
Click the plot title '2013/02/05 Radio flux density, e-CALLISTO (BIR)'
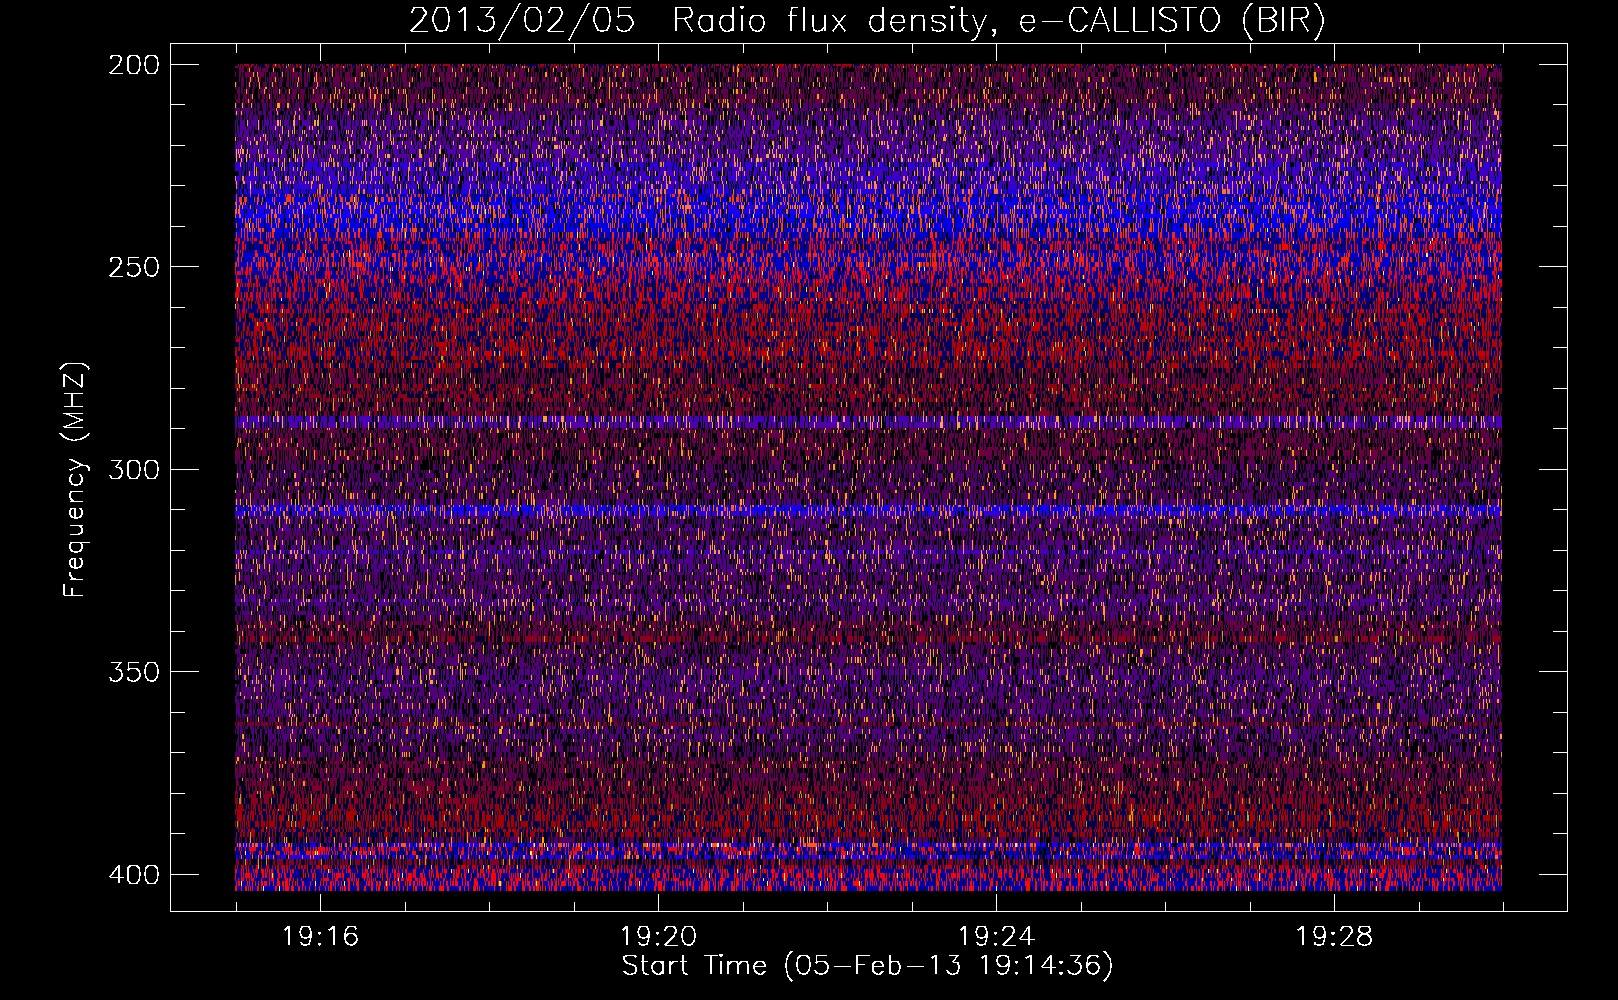[867, 21]
